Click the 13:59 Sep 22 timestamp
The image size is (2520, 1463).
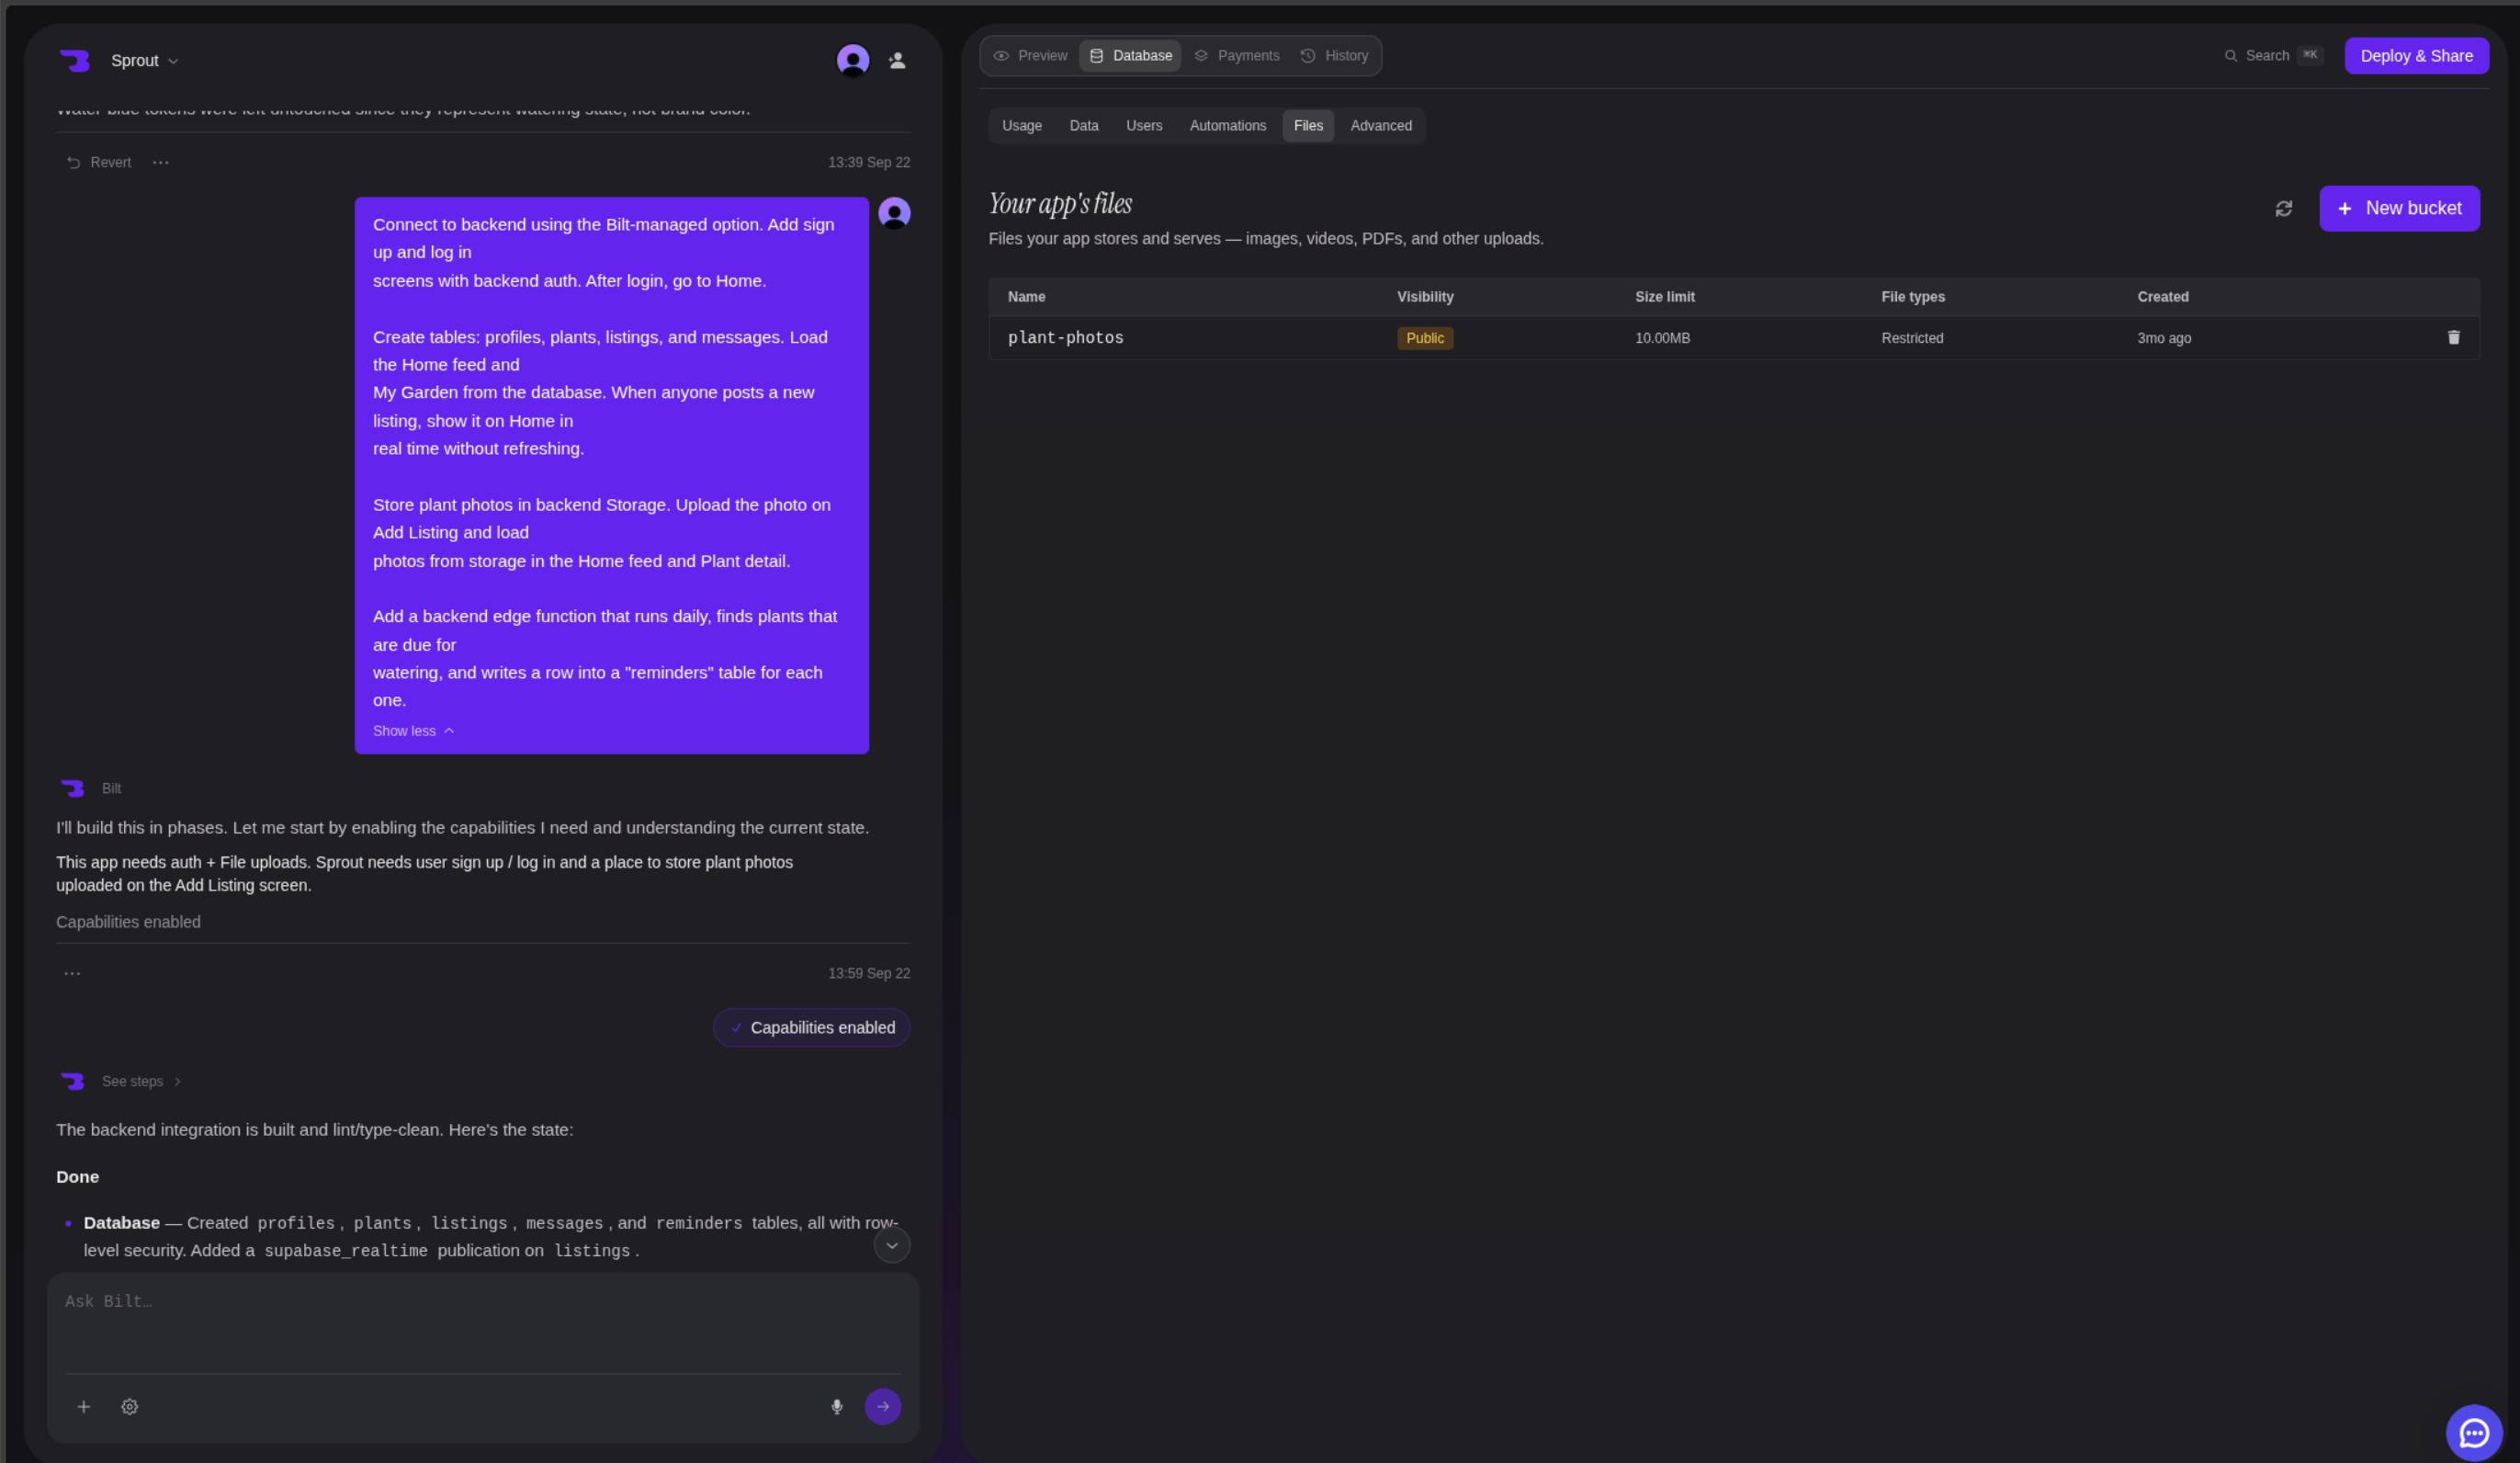(869, 973)
